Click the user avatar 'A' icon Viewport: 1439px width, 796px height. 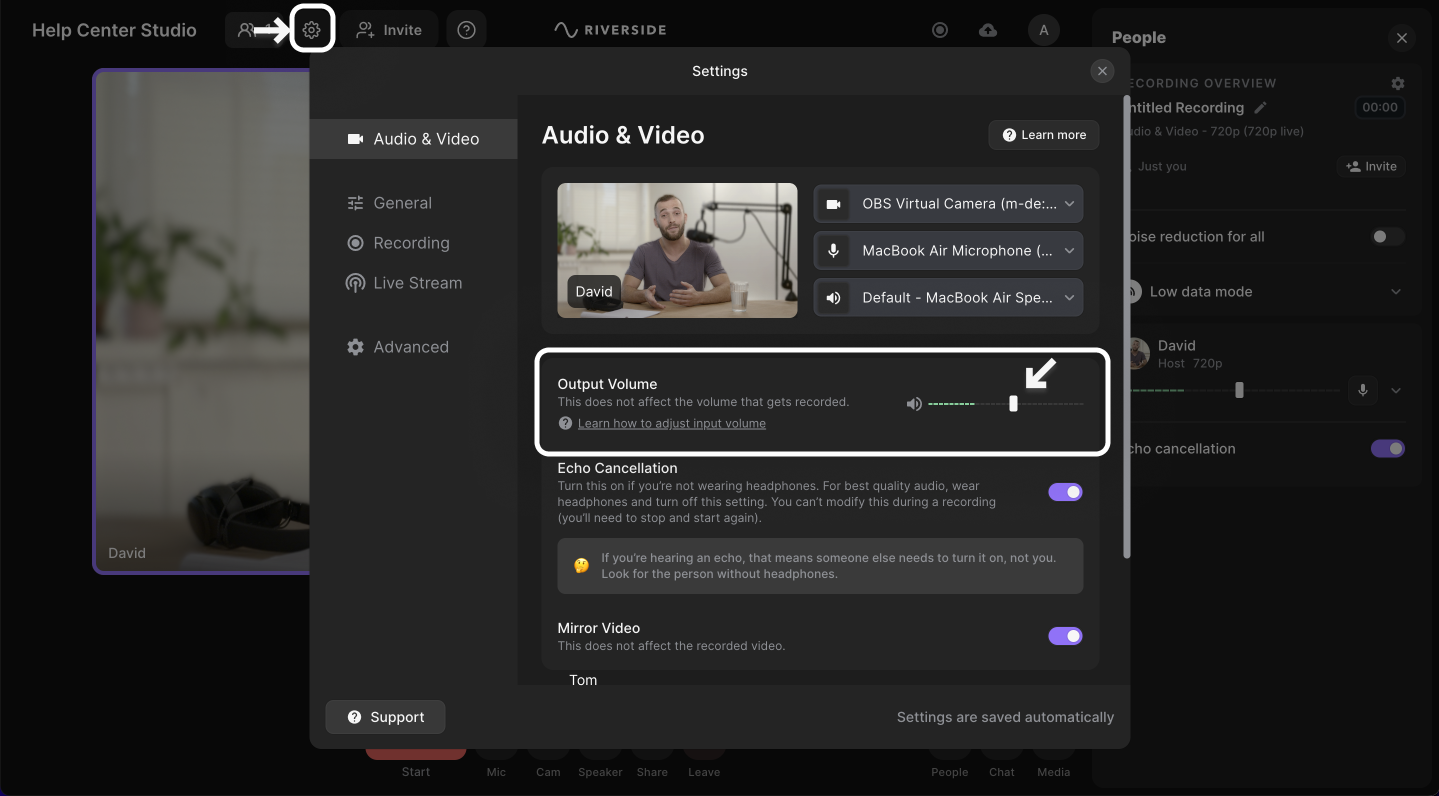click(1043, 30)
